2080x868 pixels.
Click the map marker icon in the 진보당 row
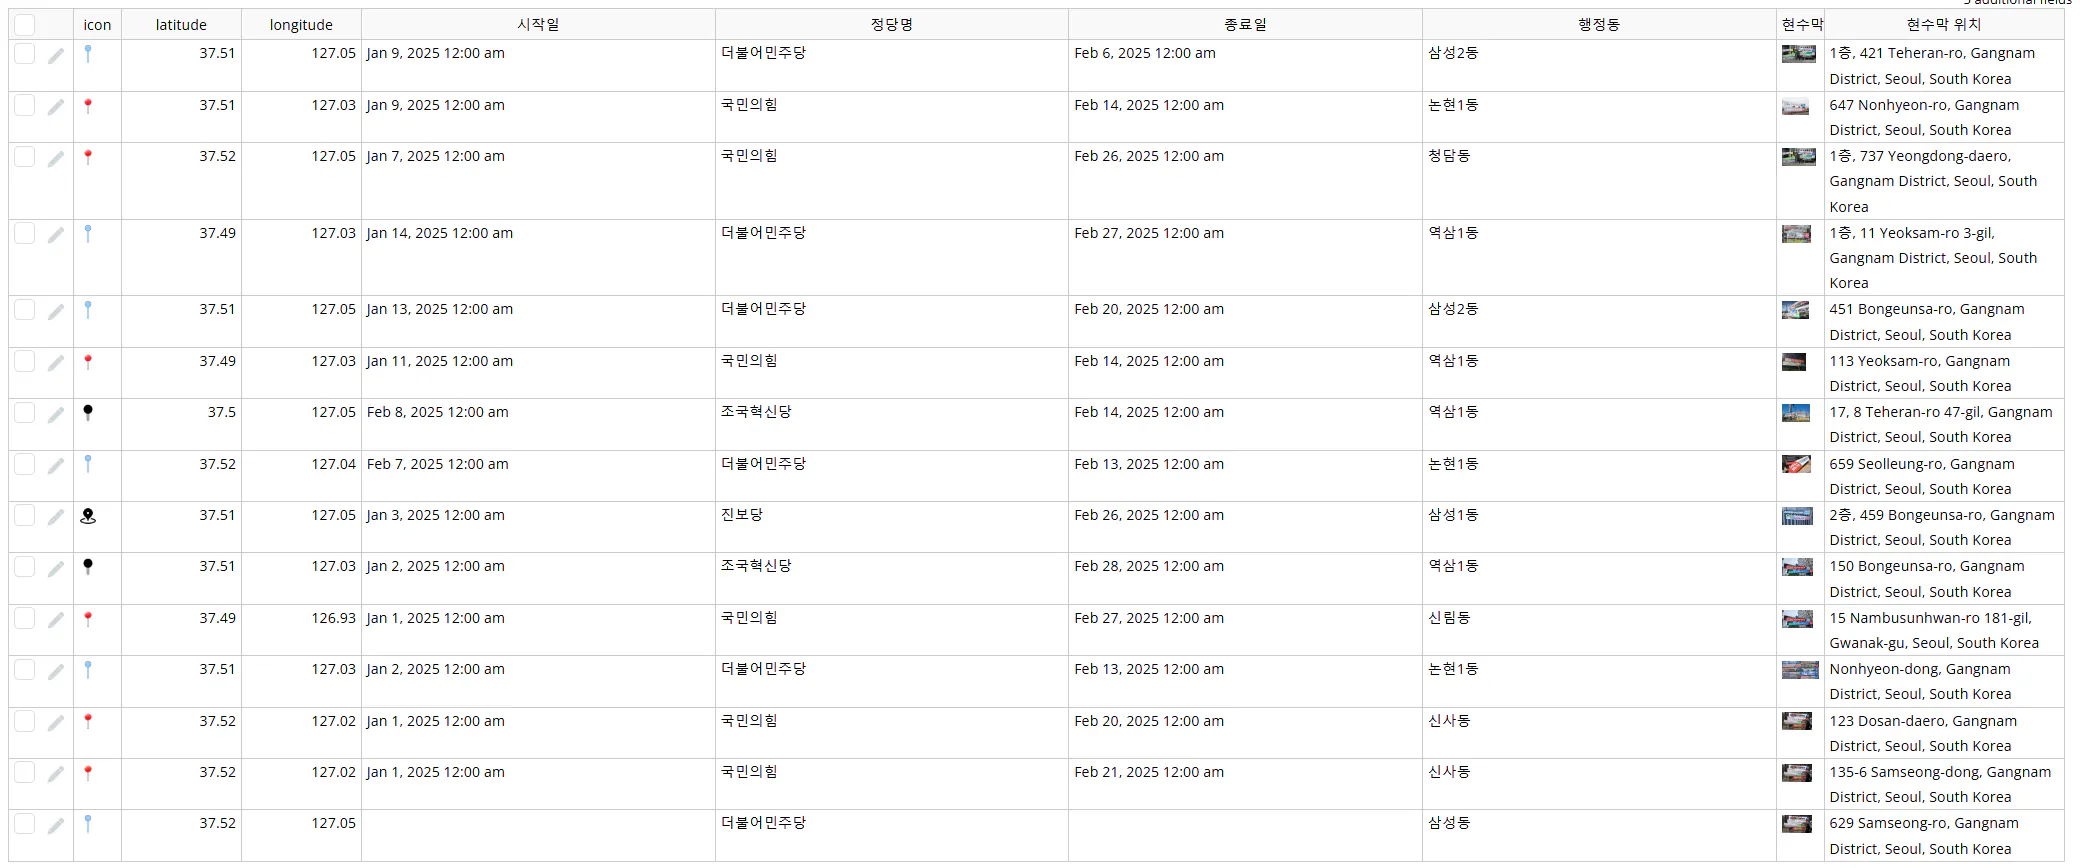pyautogui.click(x=88, y=515)
